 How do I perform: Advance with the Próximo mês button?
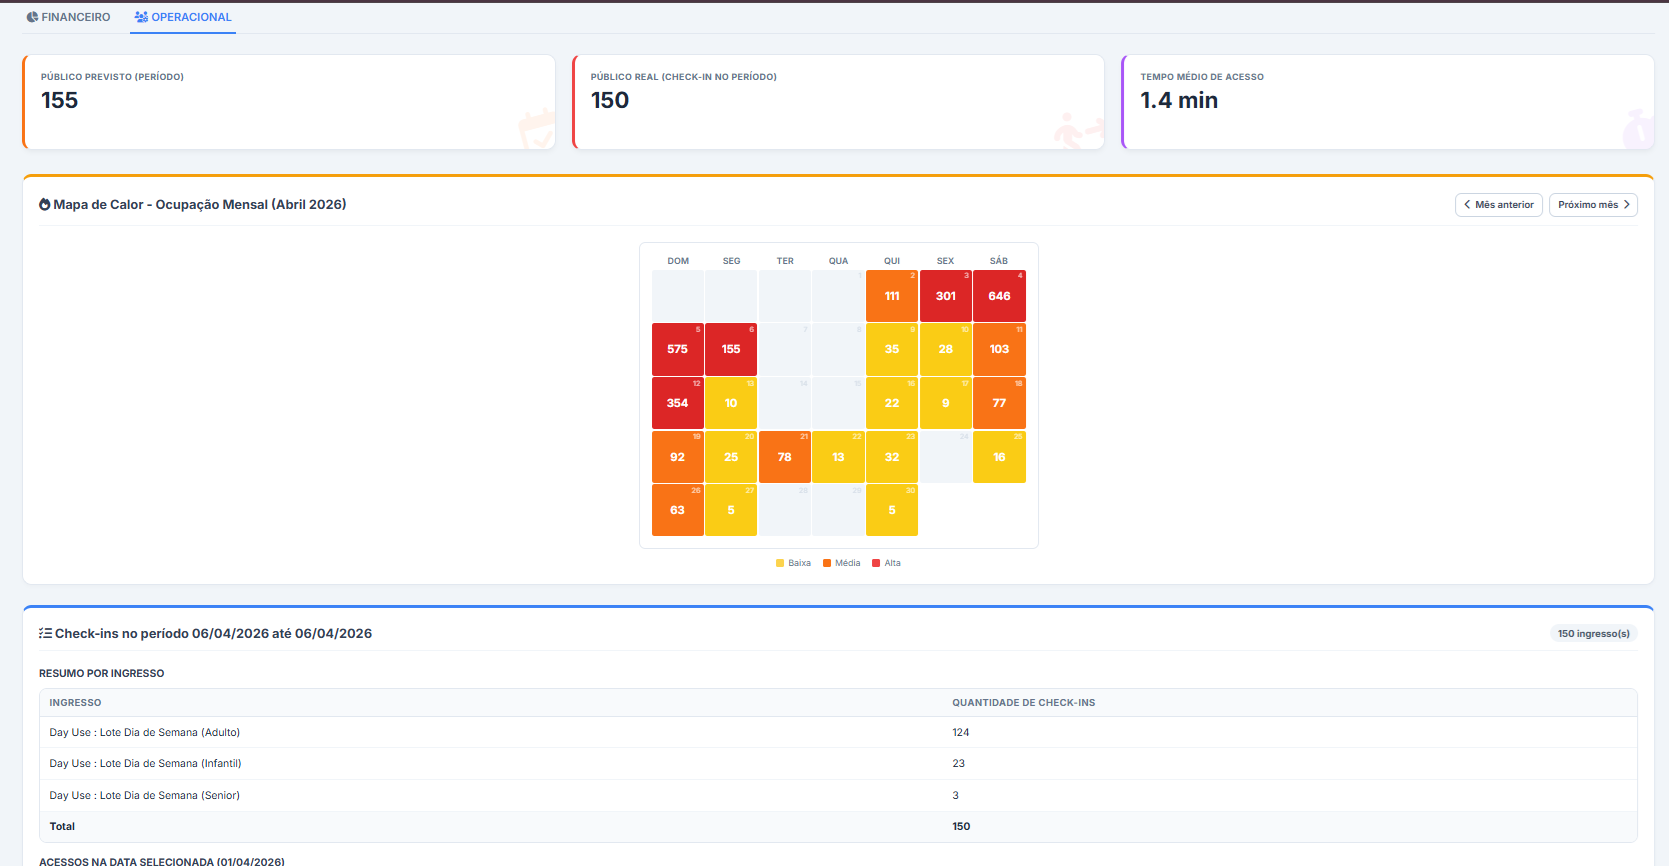[1592, 205]
